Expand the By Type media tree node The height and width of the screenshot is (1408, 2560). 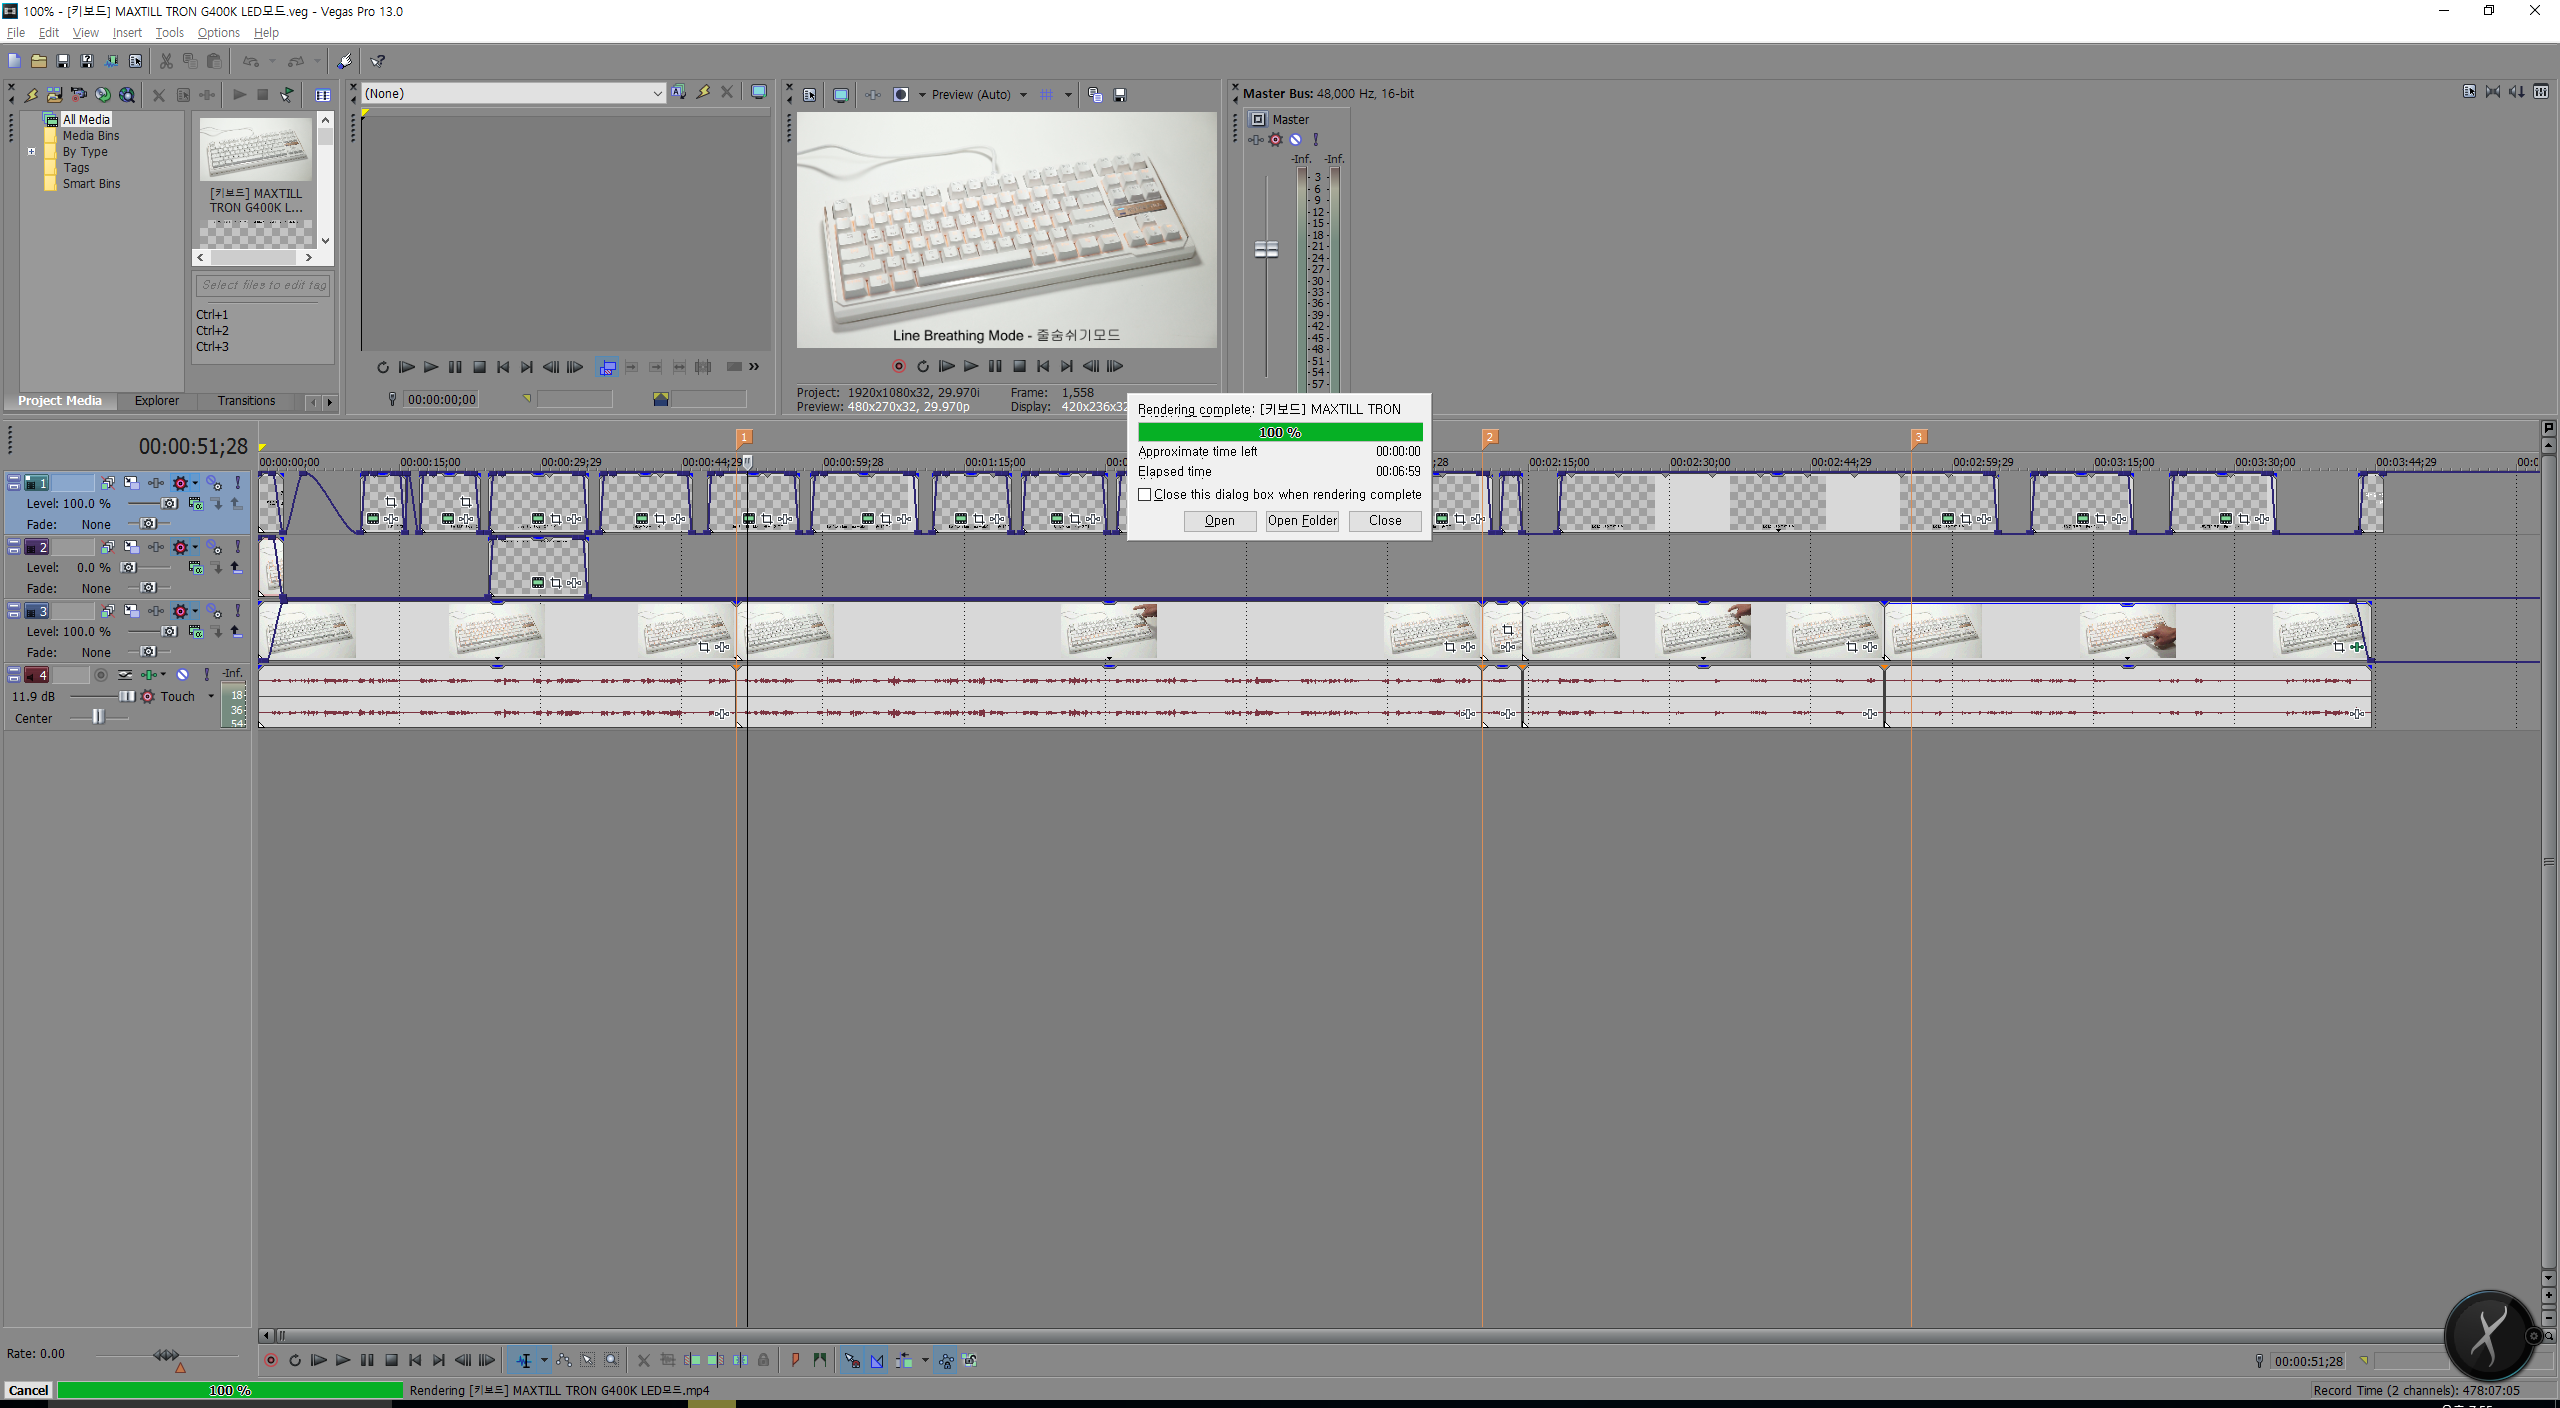[x=32, y=152]
